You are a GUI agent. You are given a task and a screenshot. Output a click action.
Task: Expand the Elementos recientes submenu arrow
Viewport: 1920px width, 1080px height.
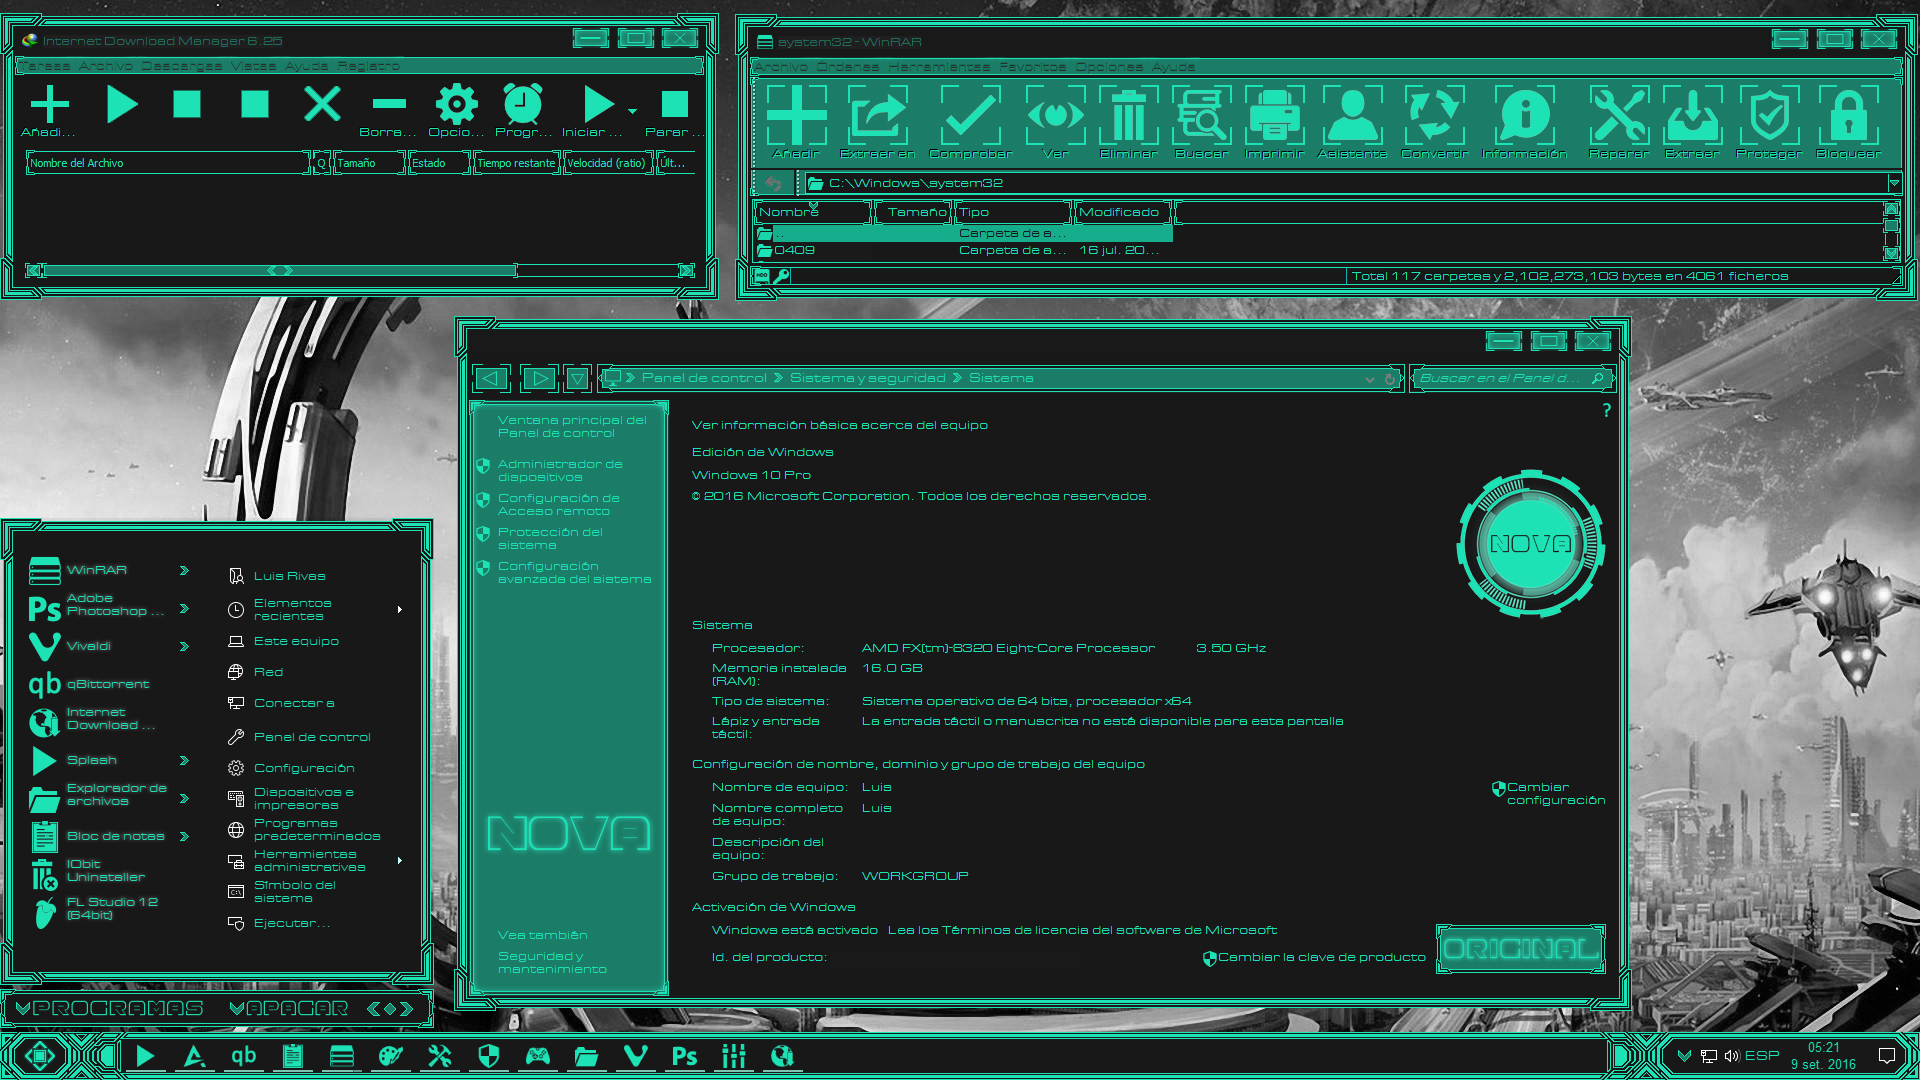coord(400,609)
